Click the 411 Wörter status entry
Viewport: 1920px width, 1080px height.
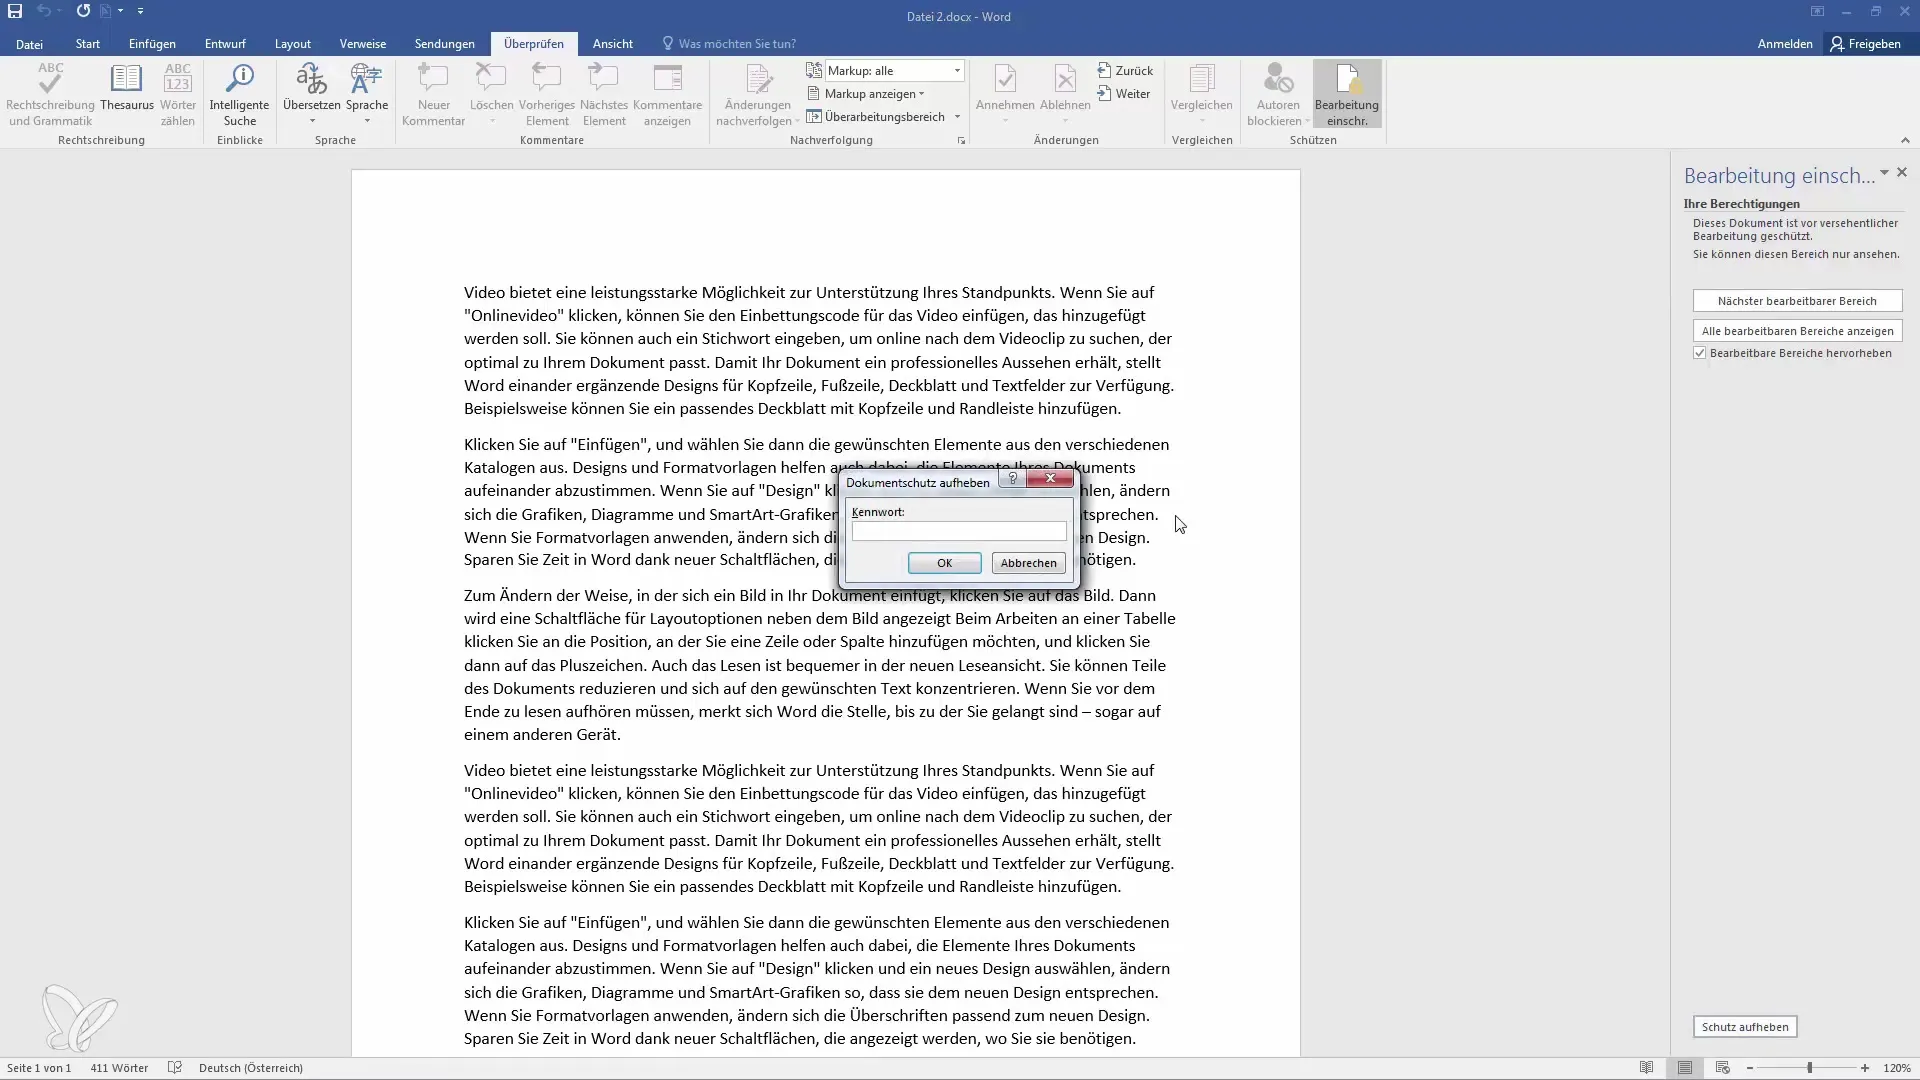(x=119, y=1068)
